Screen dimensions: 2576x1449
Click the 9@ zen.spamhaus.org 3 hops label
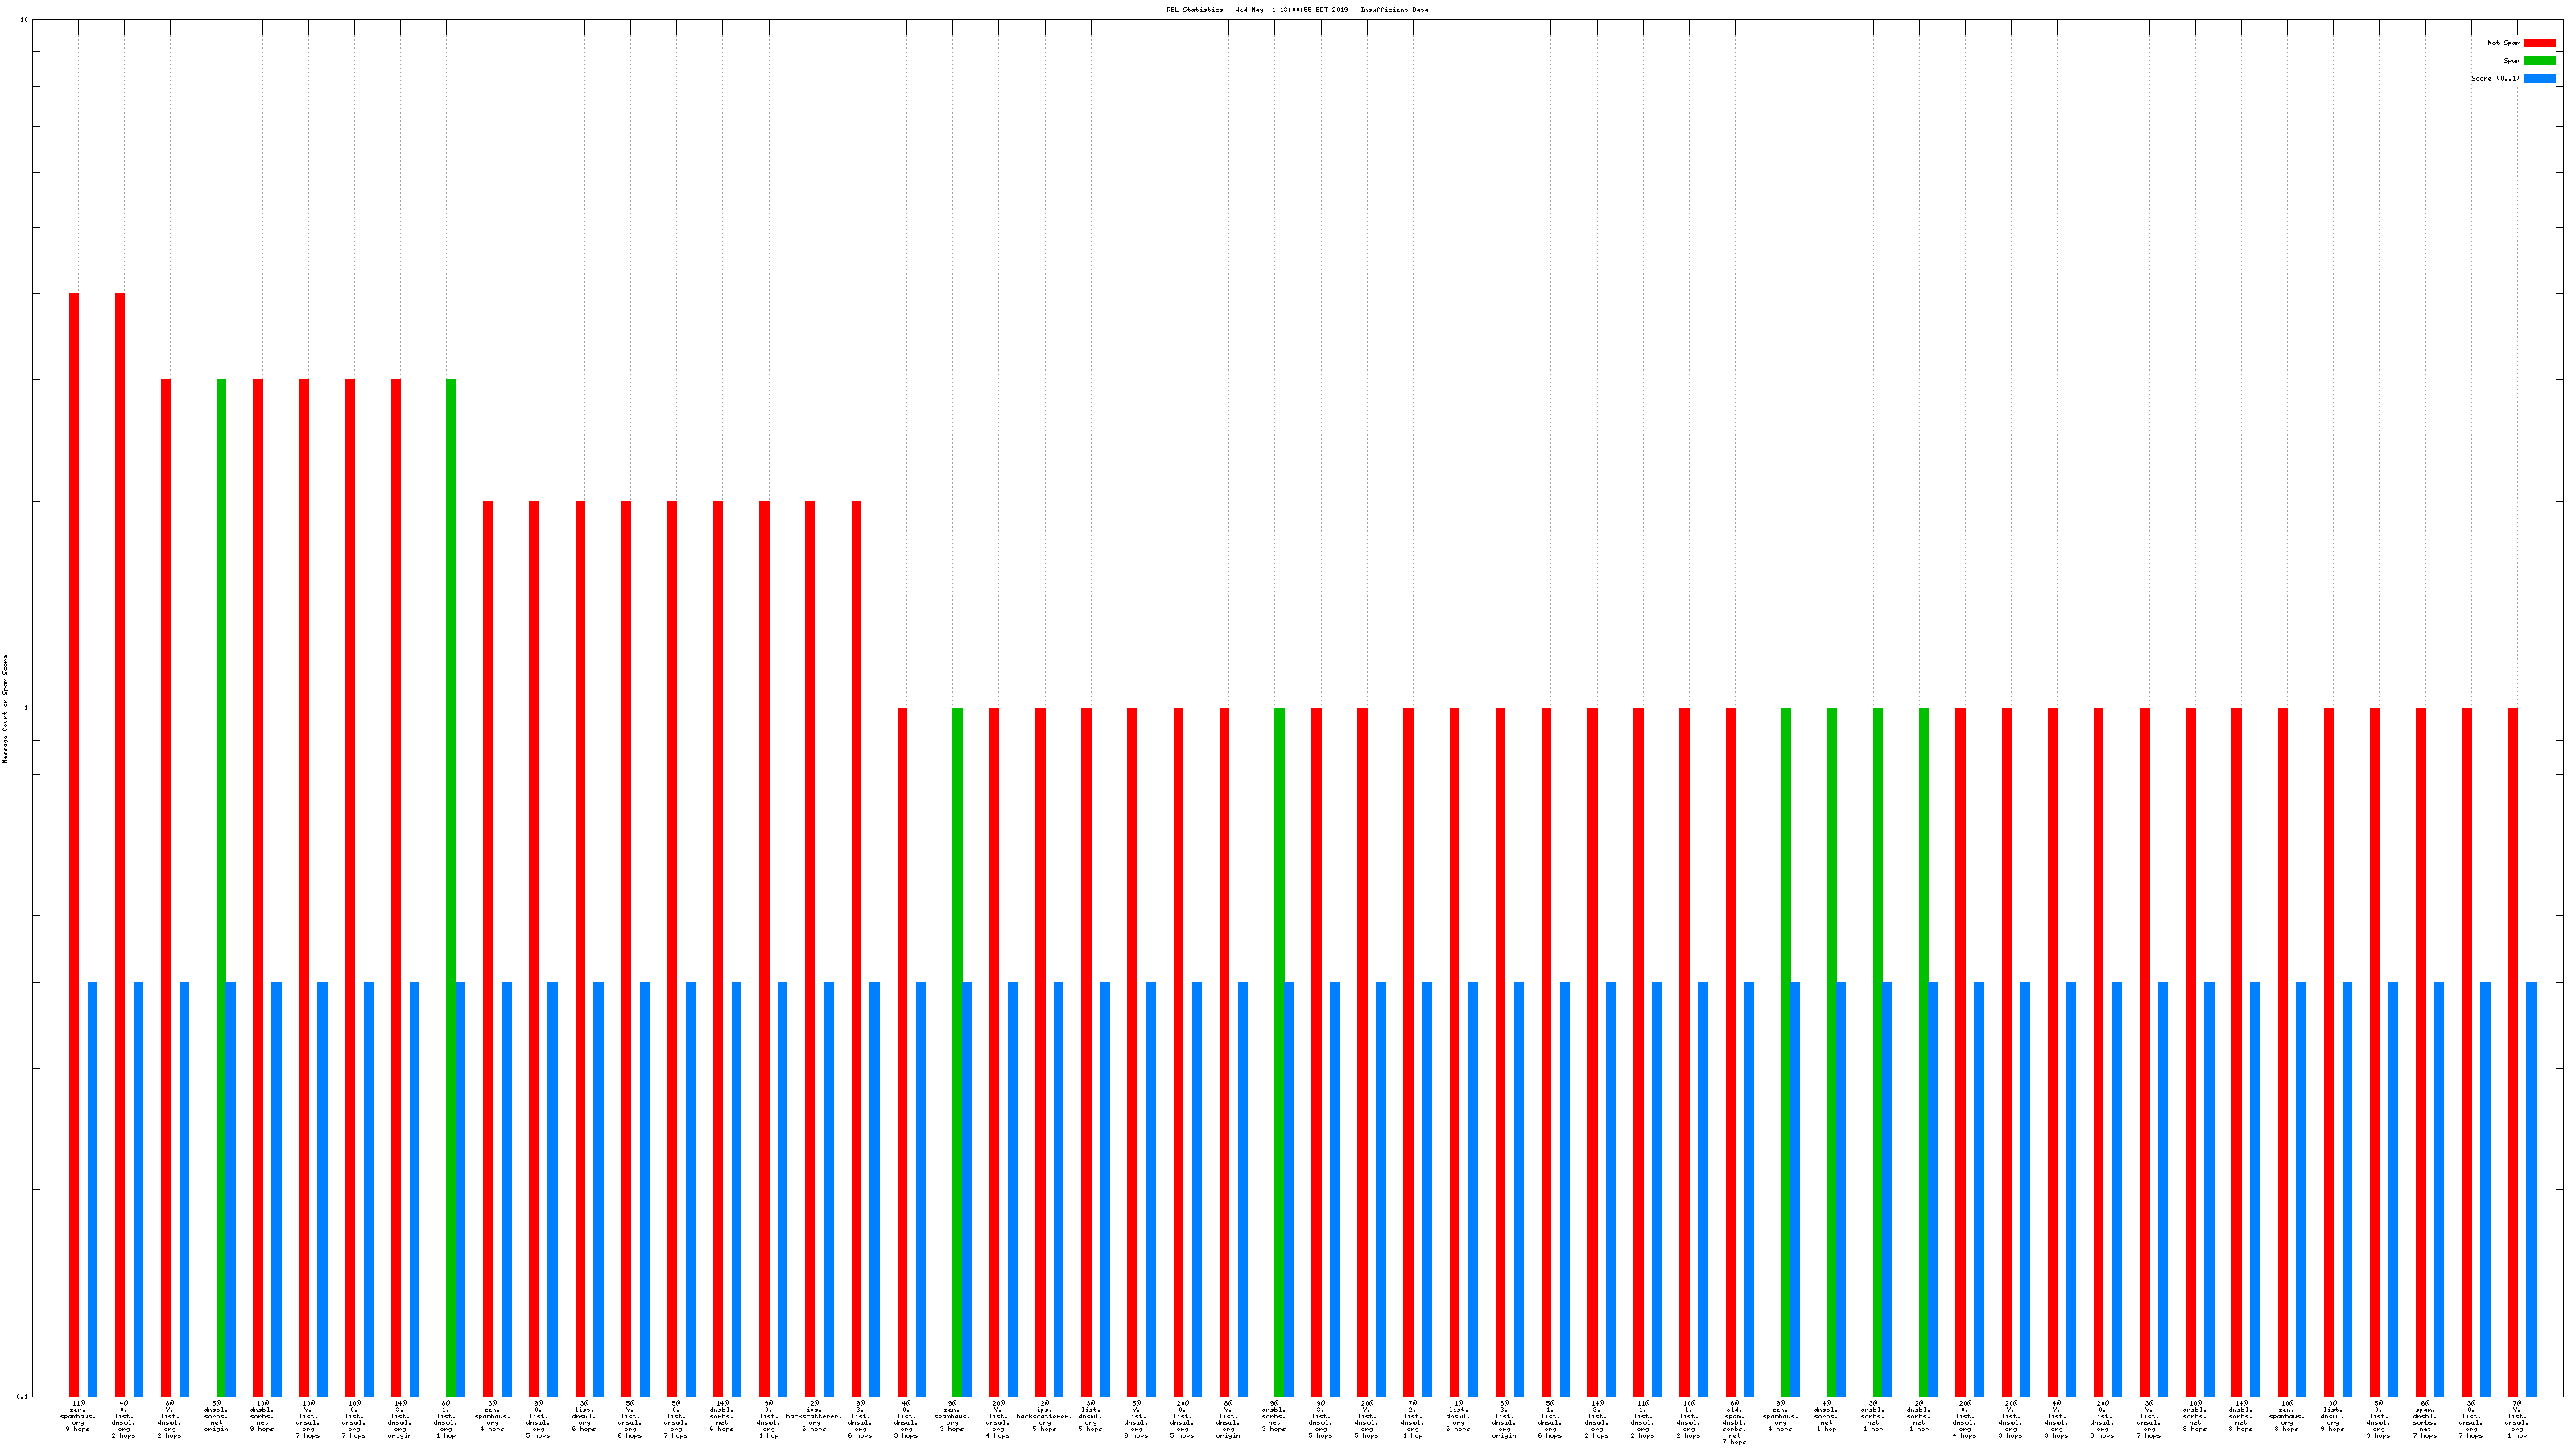point(952,1416)
